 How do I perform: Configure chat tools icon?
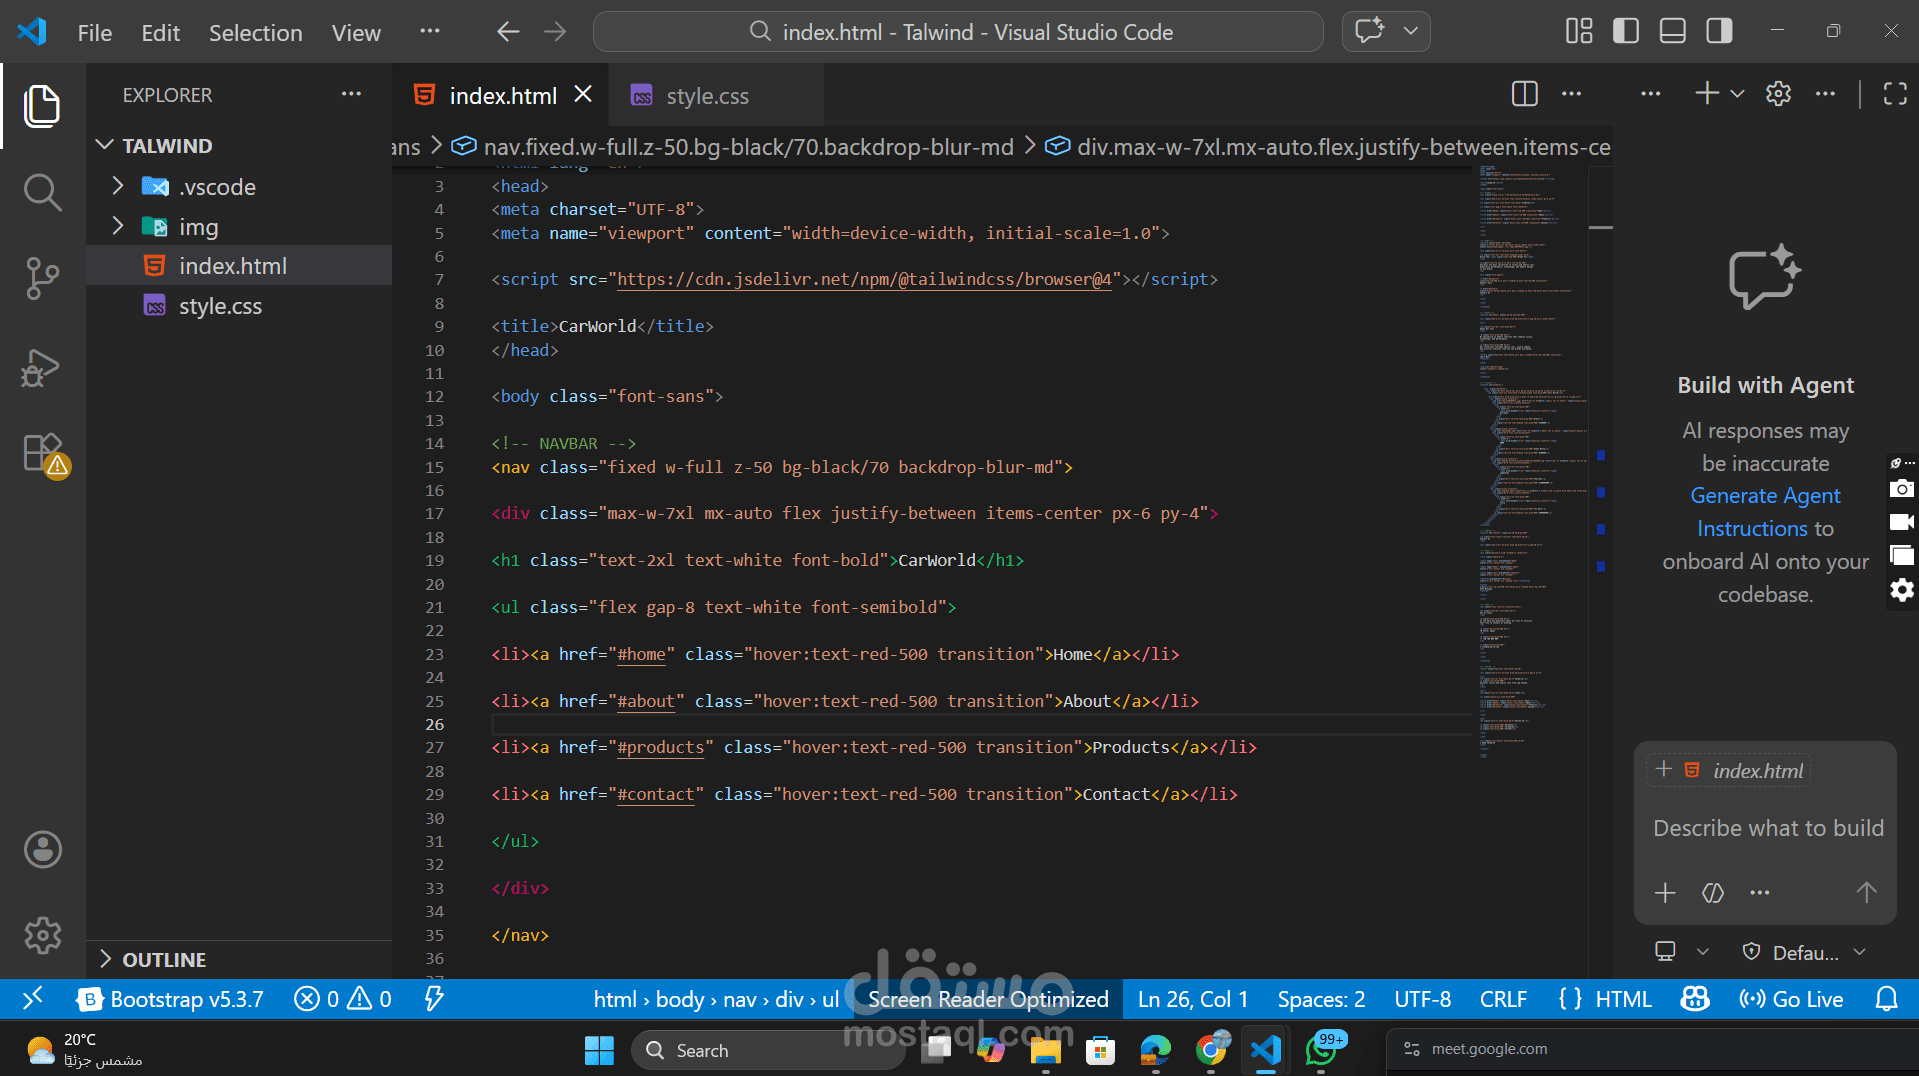point(1713,892)
